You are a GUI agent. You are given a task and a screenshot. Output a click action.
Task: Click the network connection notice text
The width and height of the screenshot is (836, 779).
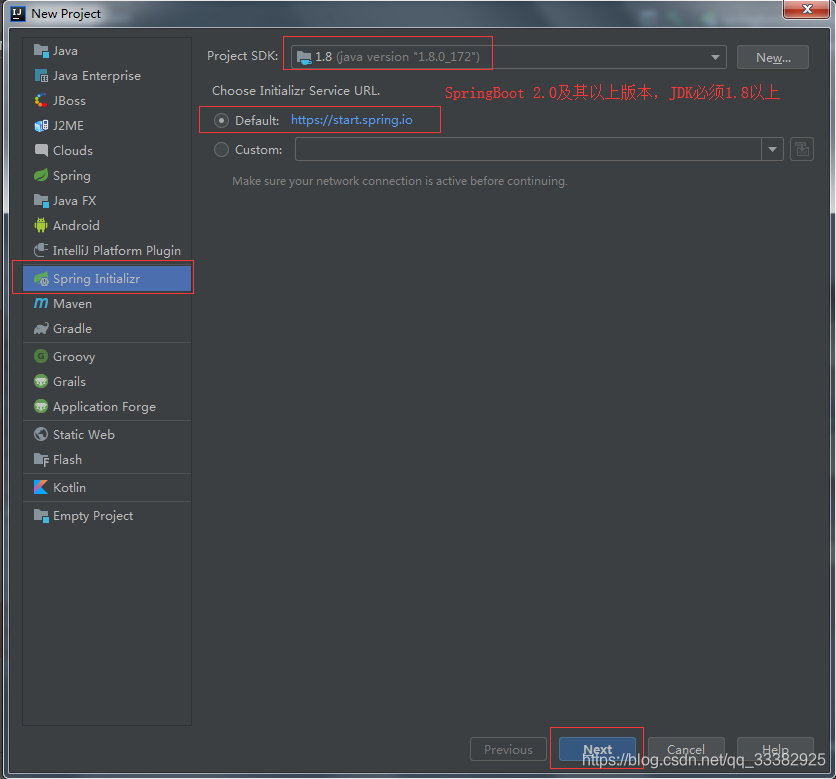click(400, 181)
